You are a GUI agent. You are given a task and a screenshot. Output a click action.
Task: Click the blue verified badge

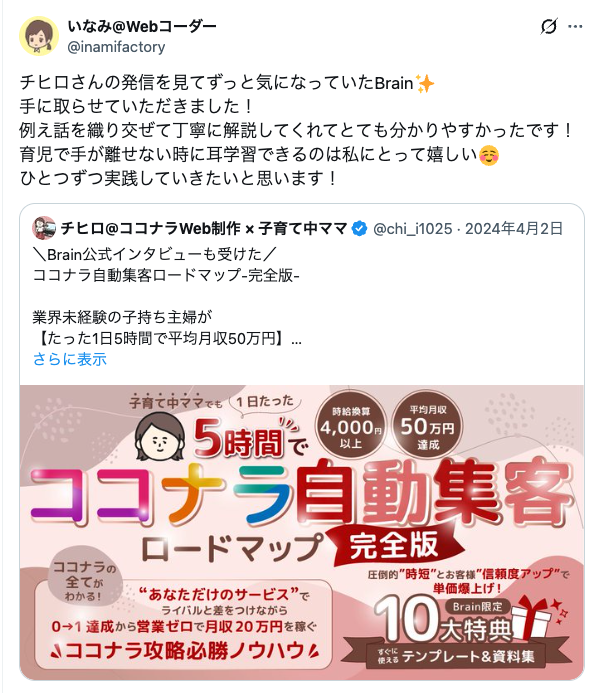pos(359,228)
